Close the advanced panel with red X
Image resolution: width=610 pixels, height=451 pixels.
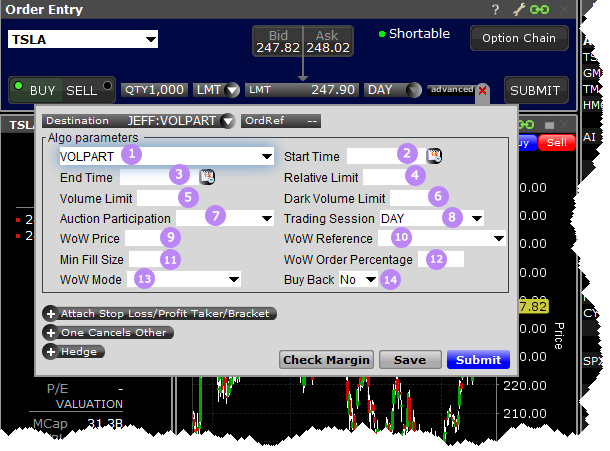coord(483,90)
